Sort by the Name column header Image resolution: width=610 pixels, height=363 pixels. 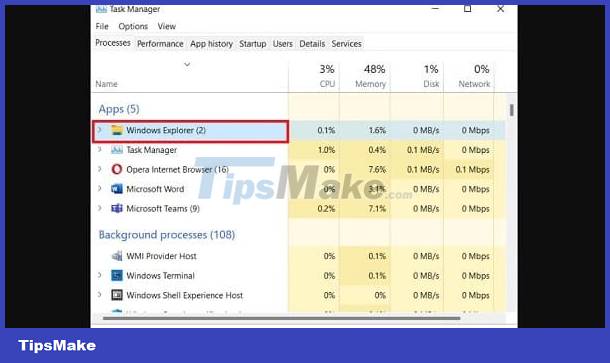point(106,84)
